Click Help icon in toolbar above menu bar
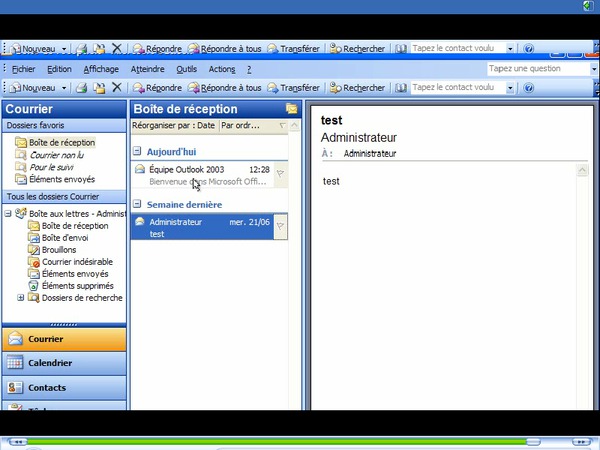 [x=528, y=49]
